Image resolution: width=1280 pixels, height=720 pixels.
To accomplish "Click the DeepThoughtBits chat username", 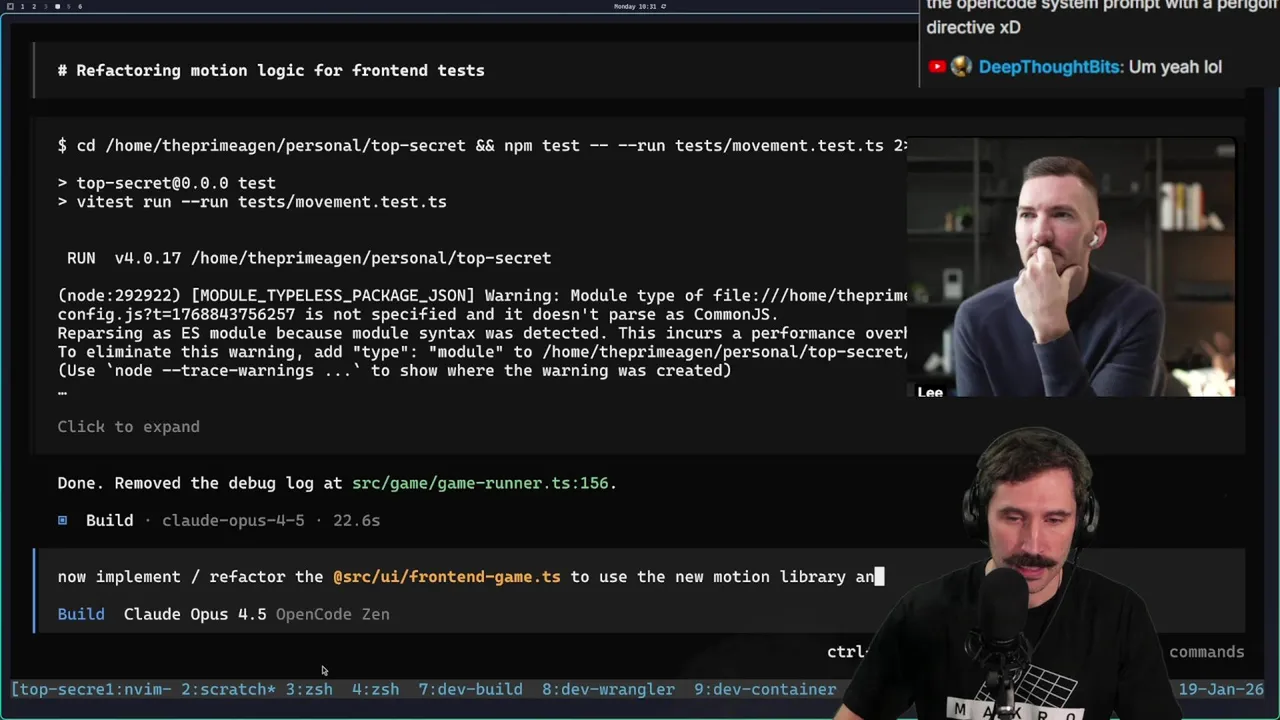I will point(1050,67).
